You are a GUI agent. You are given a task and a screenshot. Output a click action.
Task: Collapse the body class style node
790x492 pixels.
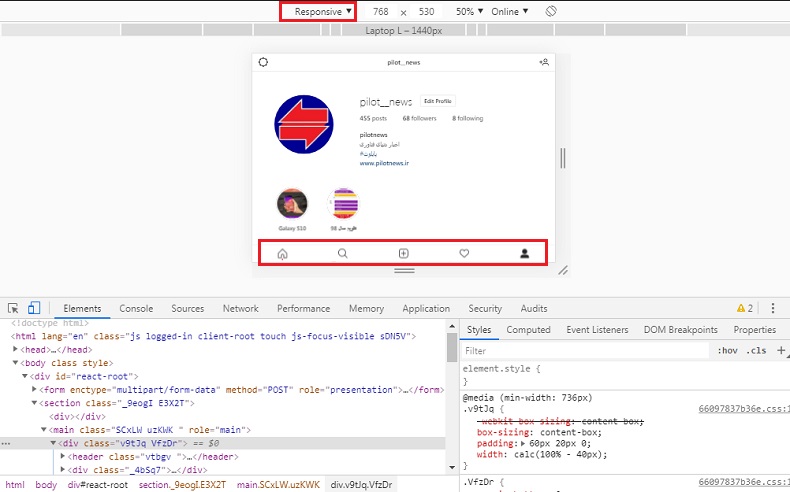pos(15,363)
